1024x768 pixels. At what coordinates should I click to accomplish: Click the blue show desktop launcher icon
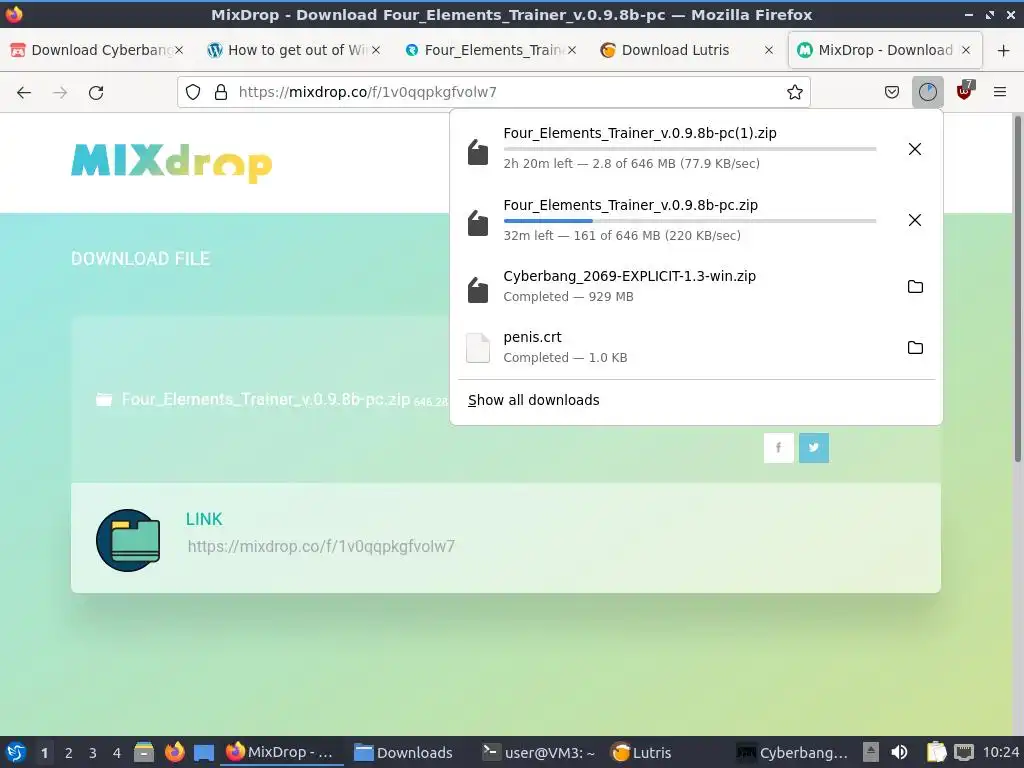tap(204, 753)
